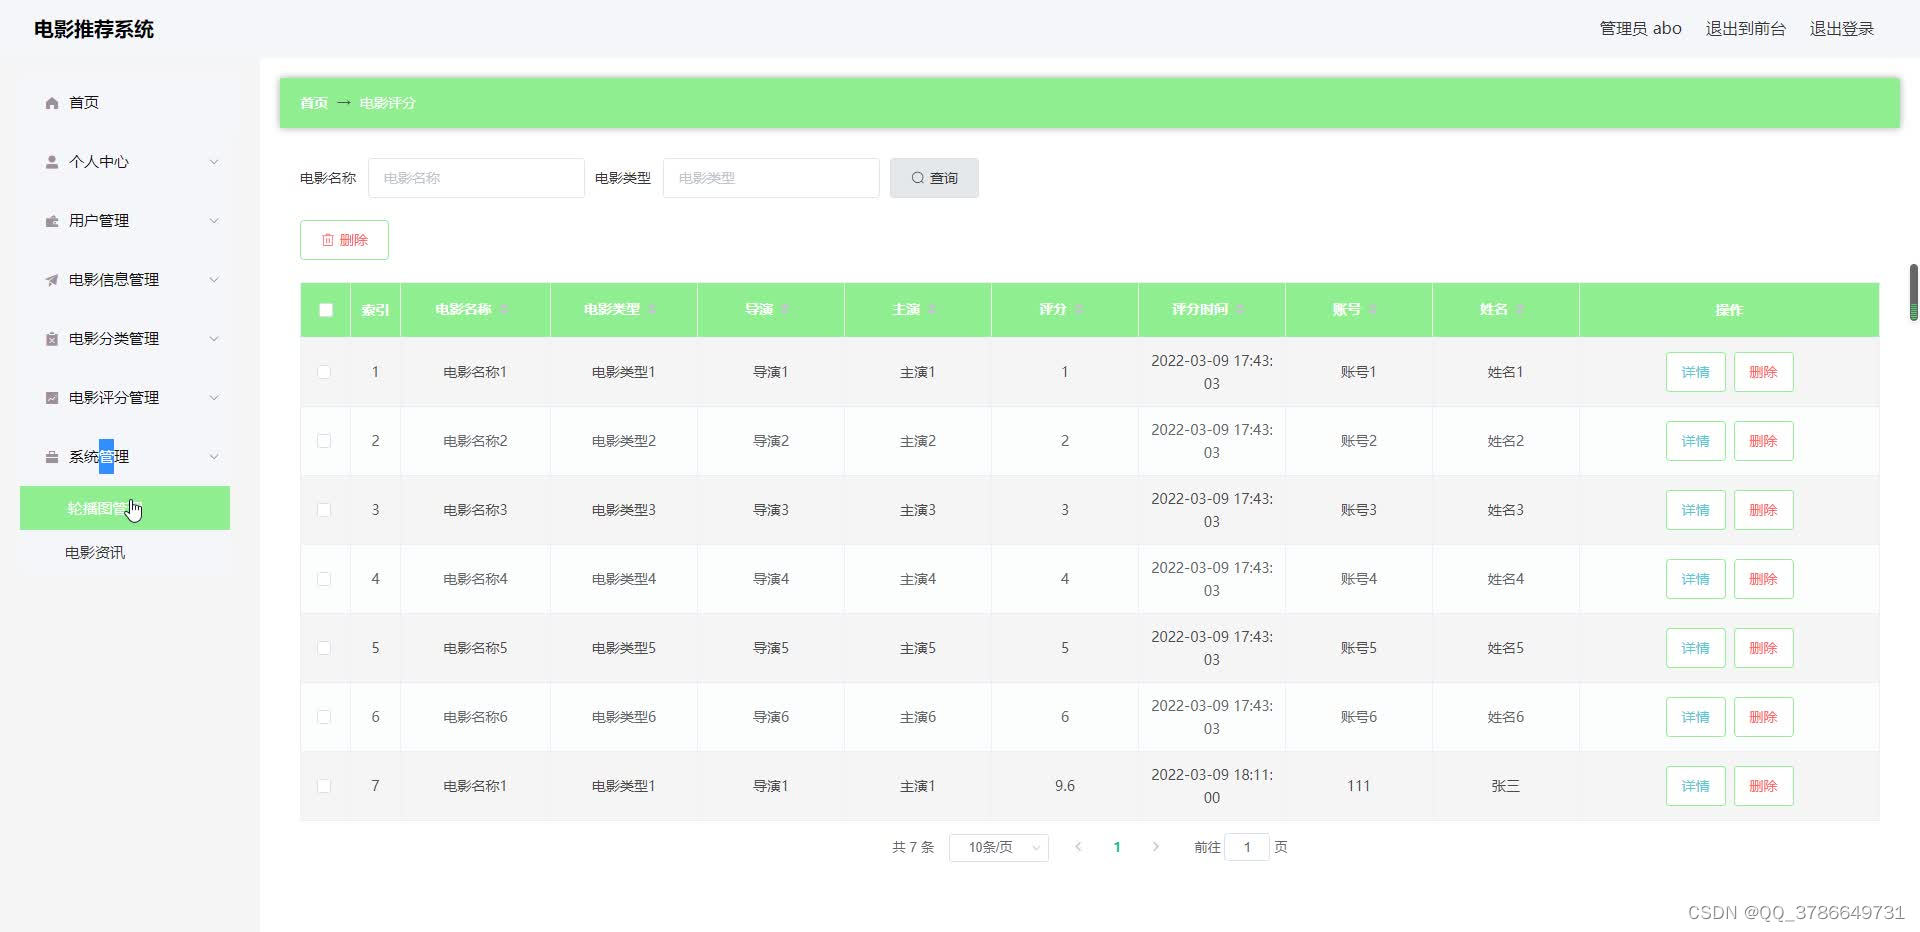Click the sort arrows on 电影名称 column
The width and height of the screenshot is (1920, 932).
[x=504, y=310]
